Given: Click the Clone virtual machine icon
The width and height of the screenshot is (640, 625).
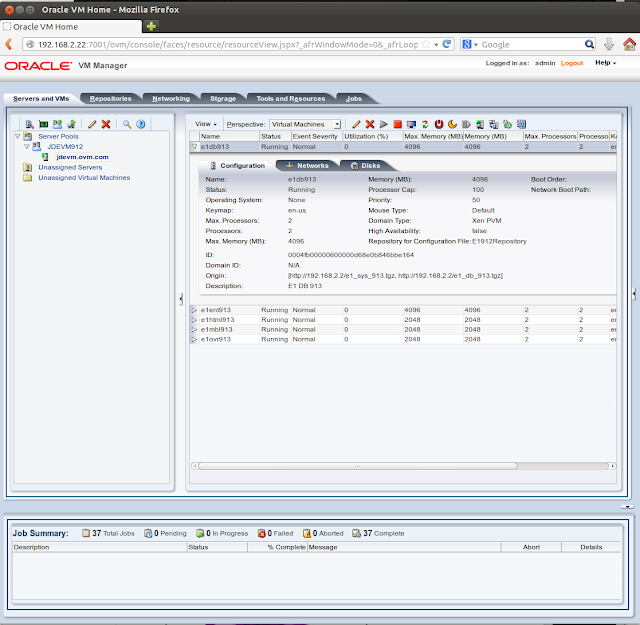Looking at the screenshot, I should (x=494, y=124).
